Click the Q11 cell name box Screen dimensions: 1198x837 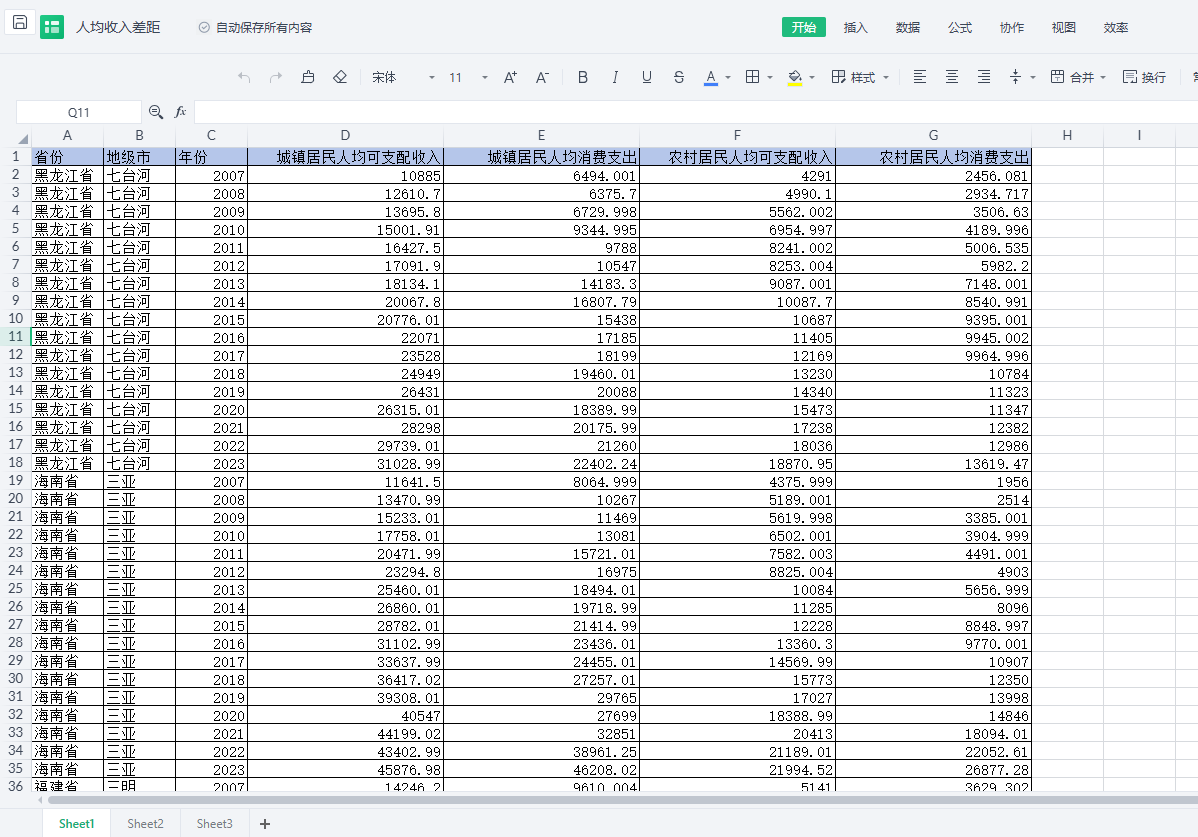[x=79, y=112]
